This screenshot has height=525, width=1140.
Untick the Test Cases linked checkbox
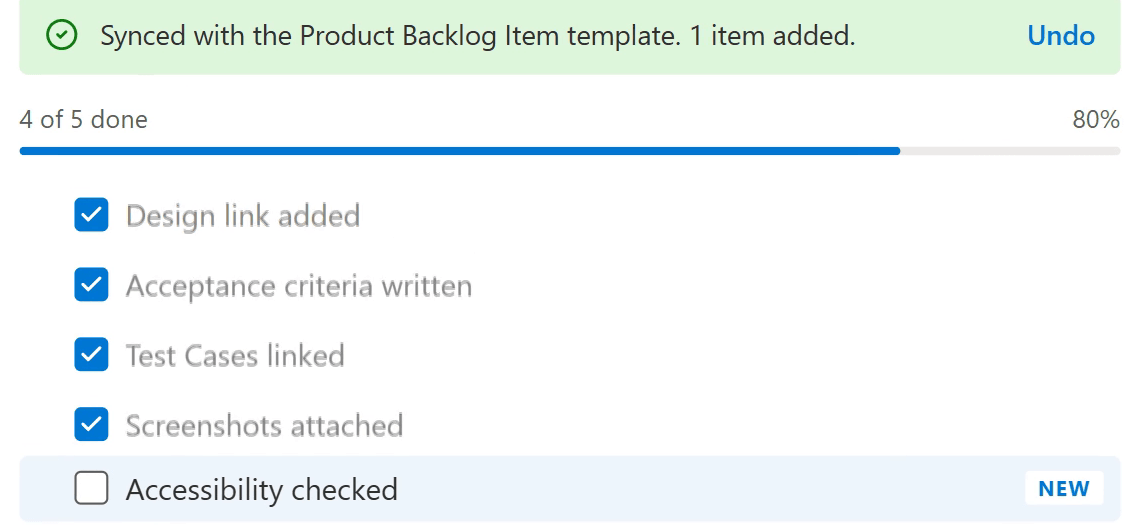[x=92, y=355]
